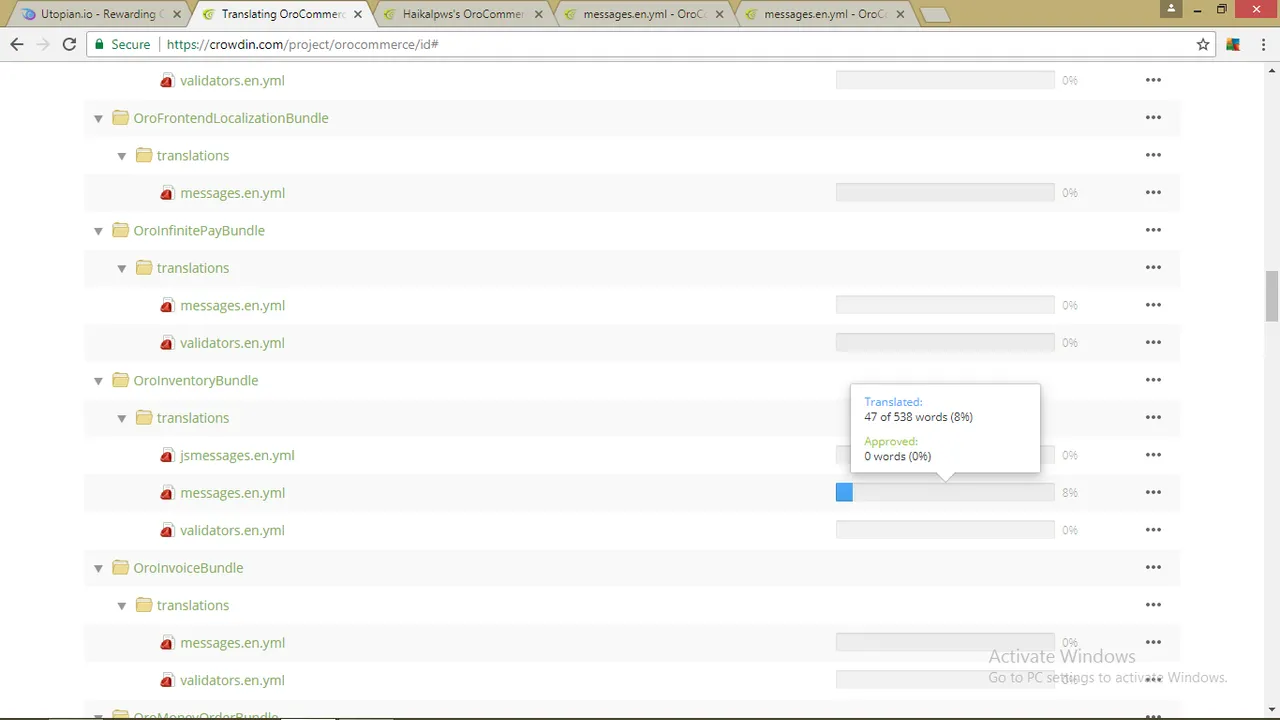Click the 8% progress bar for messages.en.yml

pos(945,492)
